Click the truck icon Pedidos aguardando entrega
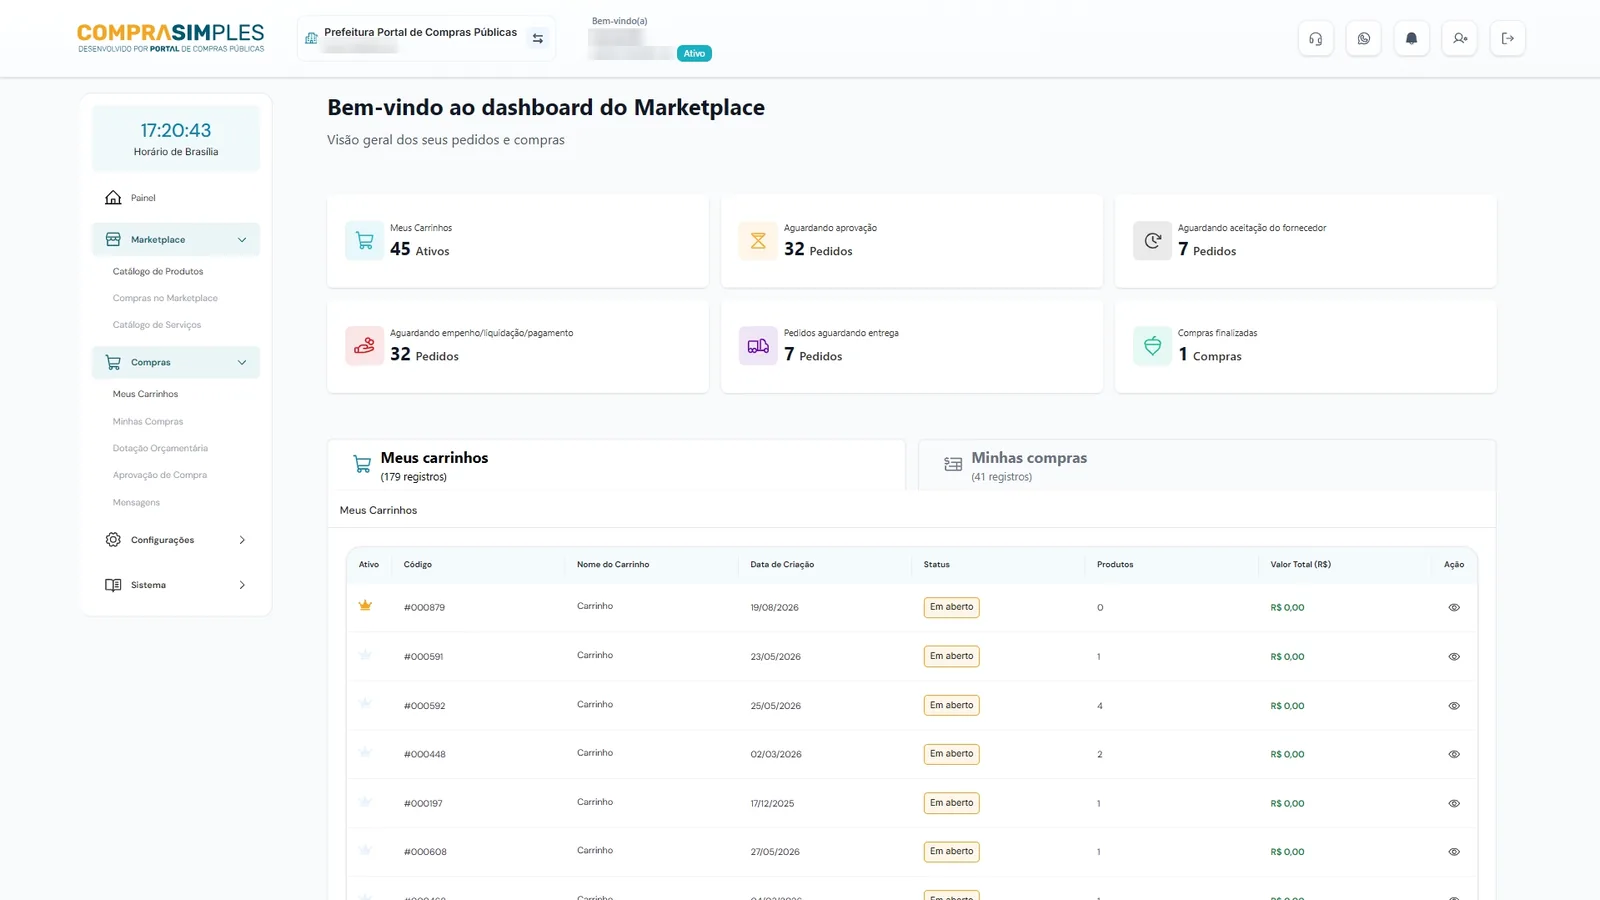 coord(758,346)
